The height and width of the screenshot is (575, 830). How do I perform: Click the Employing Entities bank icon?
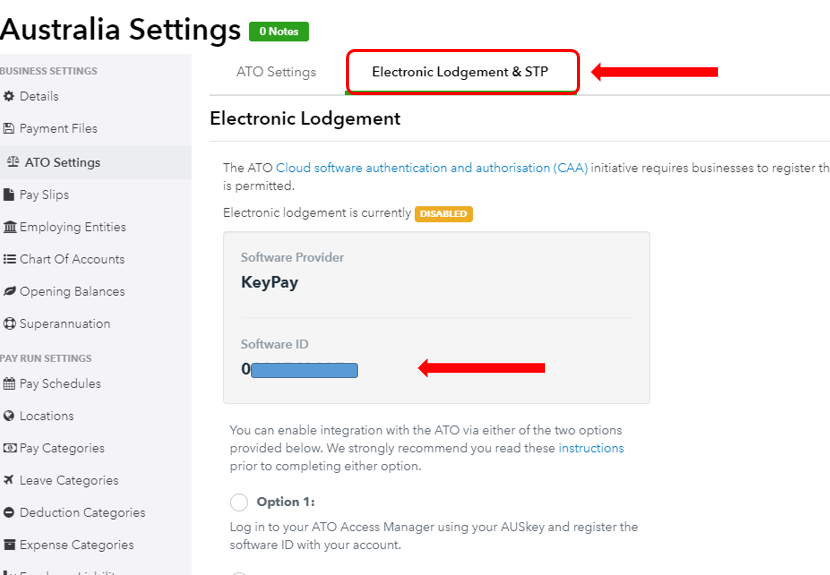click(10, 227)
